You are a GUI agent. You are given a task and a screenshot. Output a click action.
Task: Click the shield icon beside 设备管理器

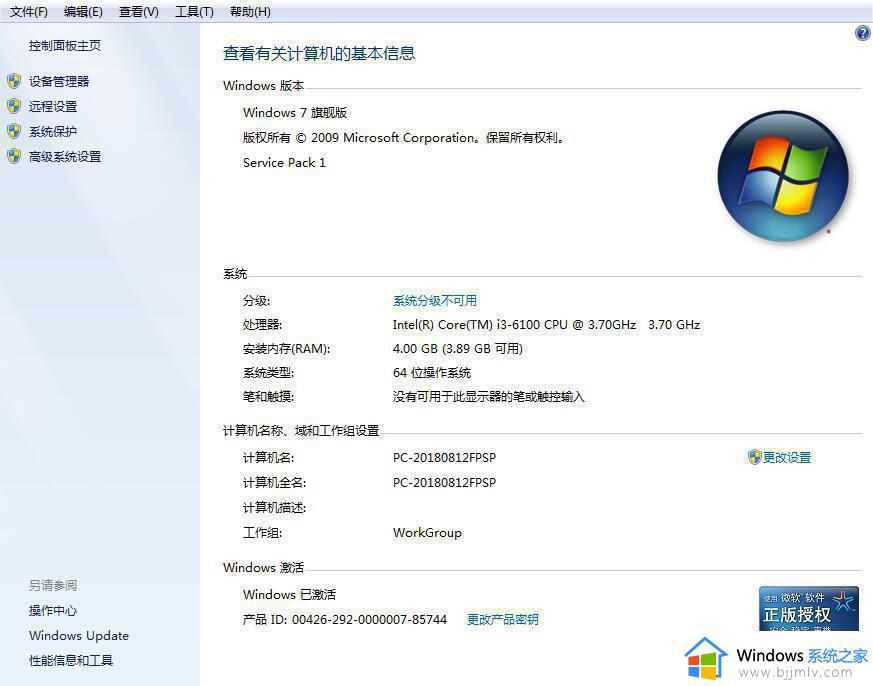[14, 81]
